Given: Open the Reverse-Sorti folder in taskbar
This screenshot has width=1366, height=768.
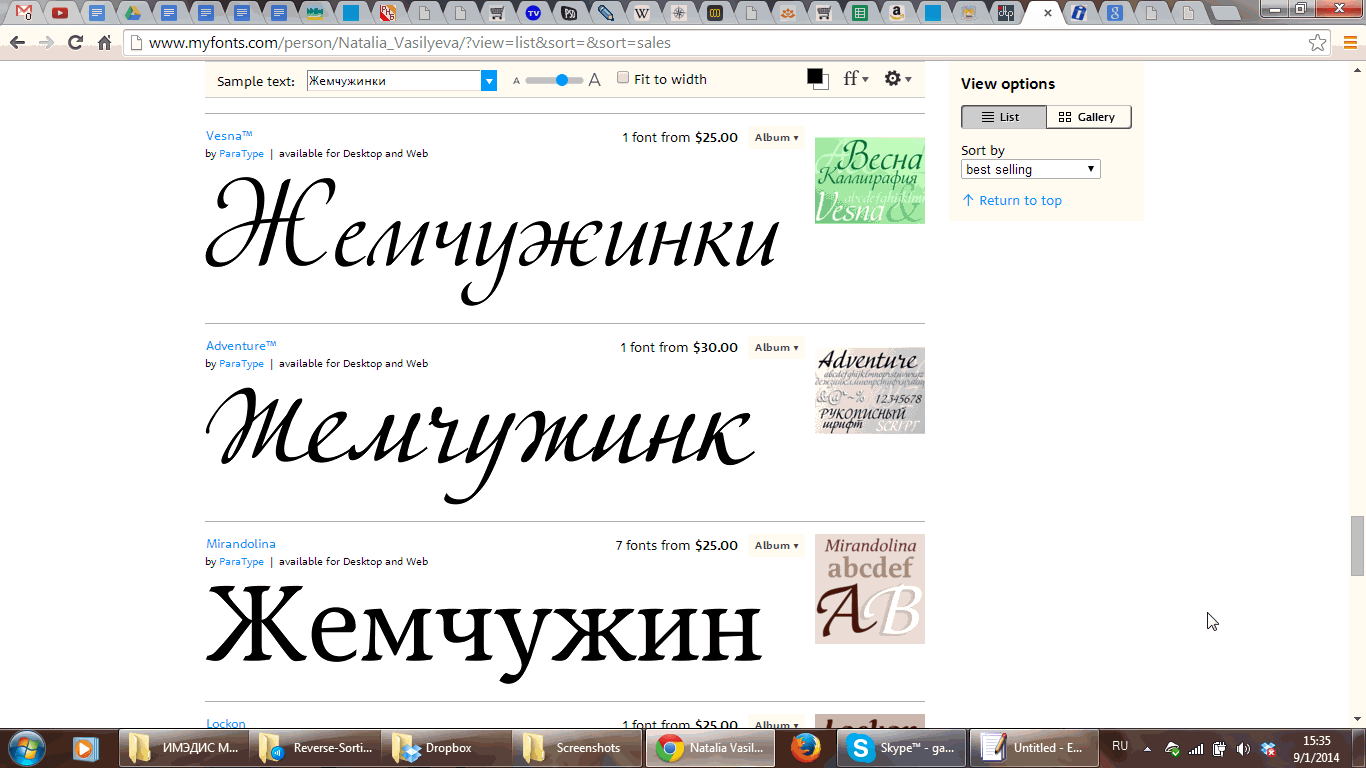Looking at the screenshot, I should (x=315, y=747).
